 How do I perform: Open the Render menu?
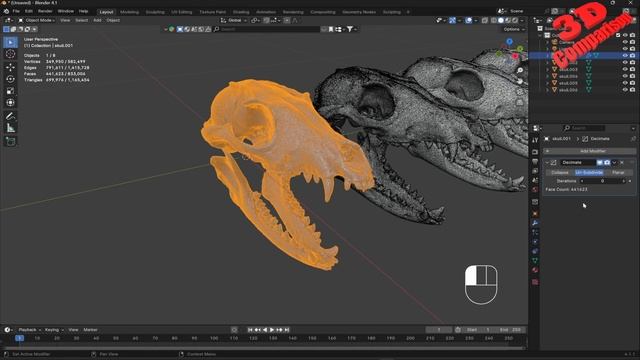click(45, 11)
